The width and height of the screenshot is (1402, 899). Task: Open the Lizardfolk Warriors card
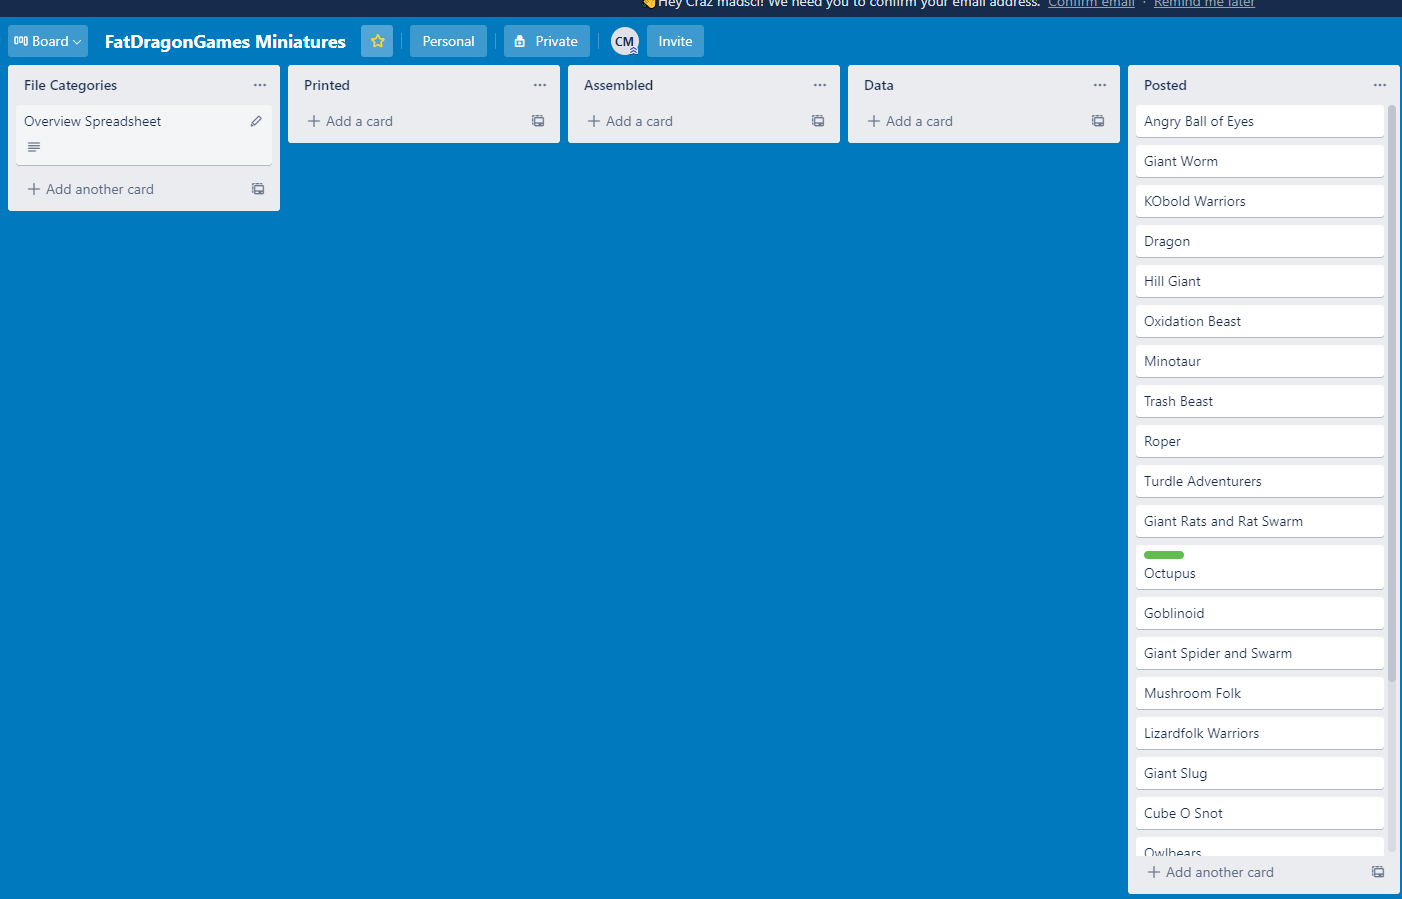(1260, 733)
